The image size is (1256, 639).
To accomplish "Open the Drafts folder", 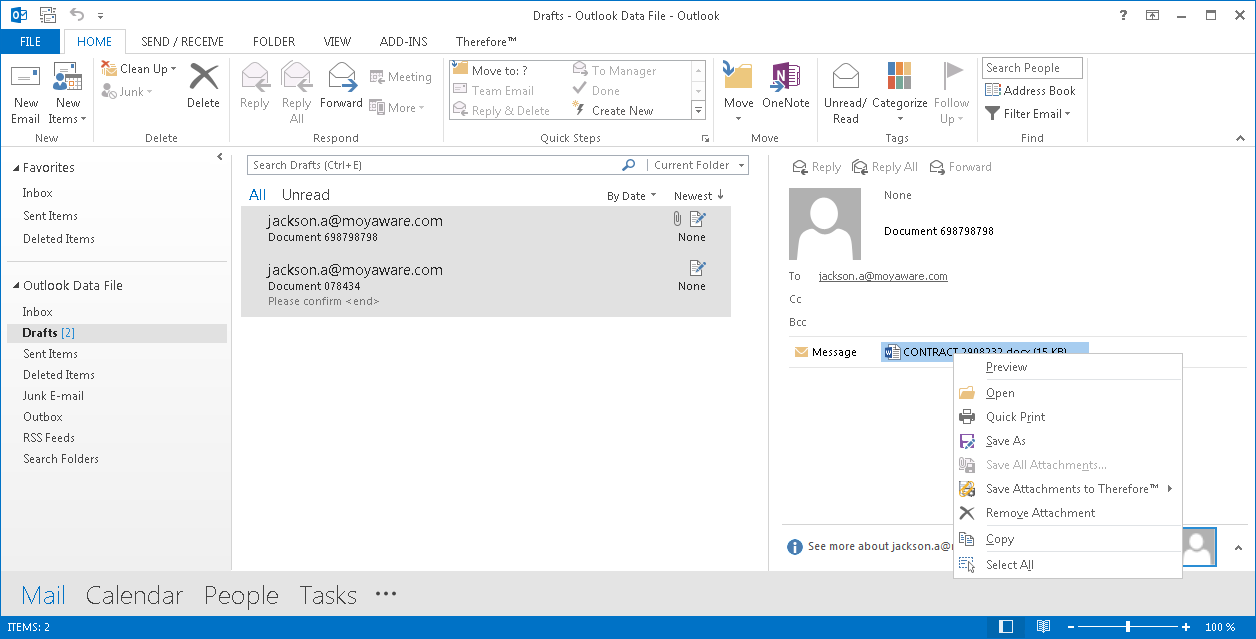I will (x=44, y=332).
